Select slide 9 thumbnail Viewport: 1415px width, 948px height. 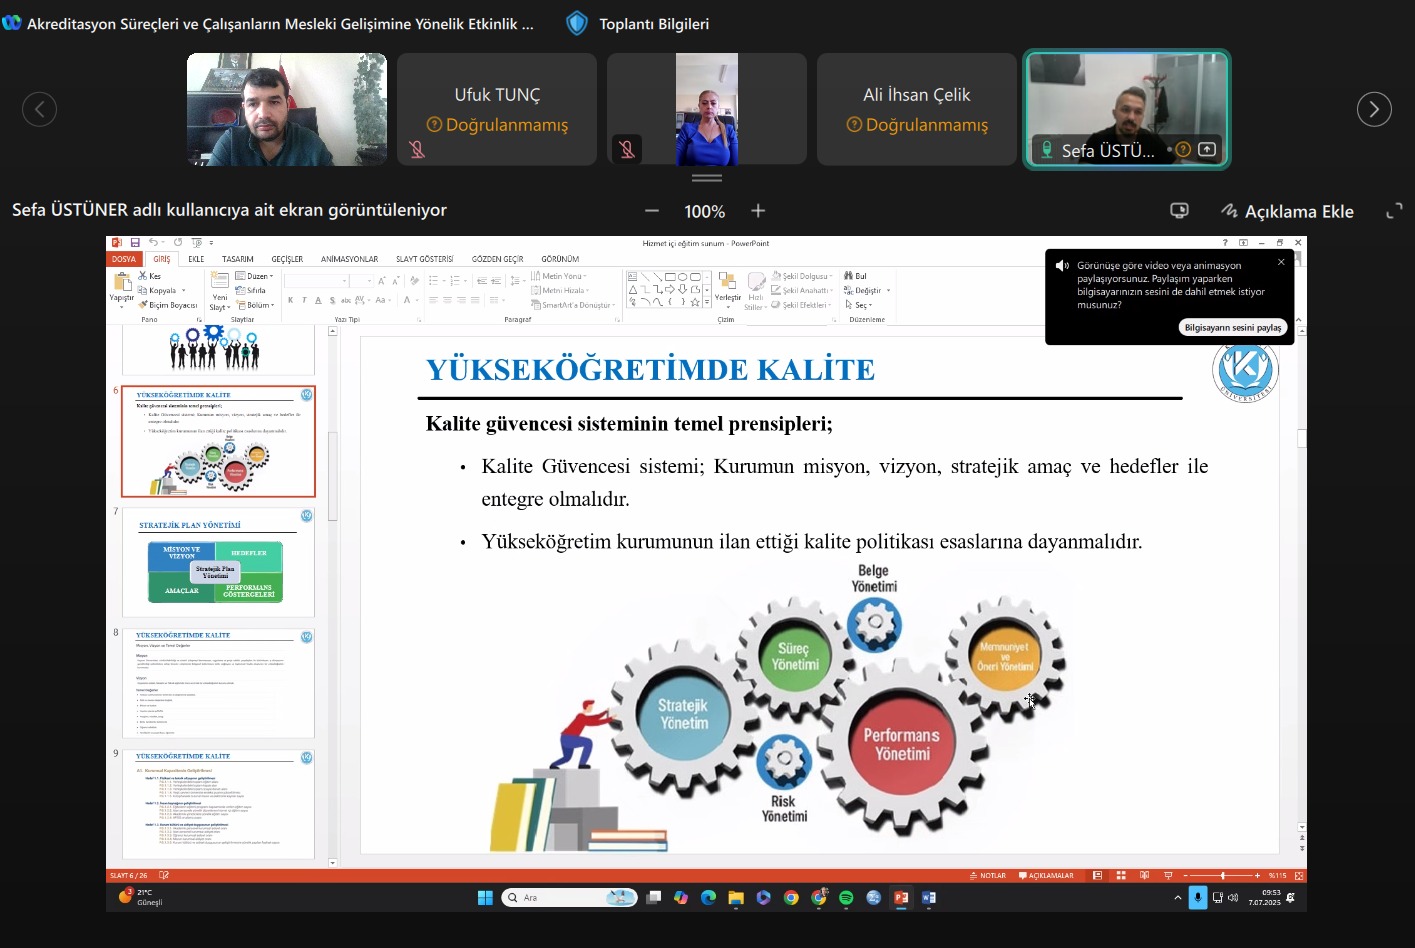point(218,804)
